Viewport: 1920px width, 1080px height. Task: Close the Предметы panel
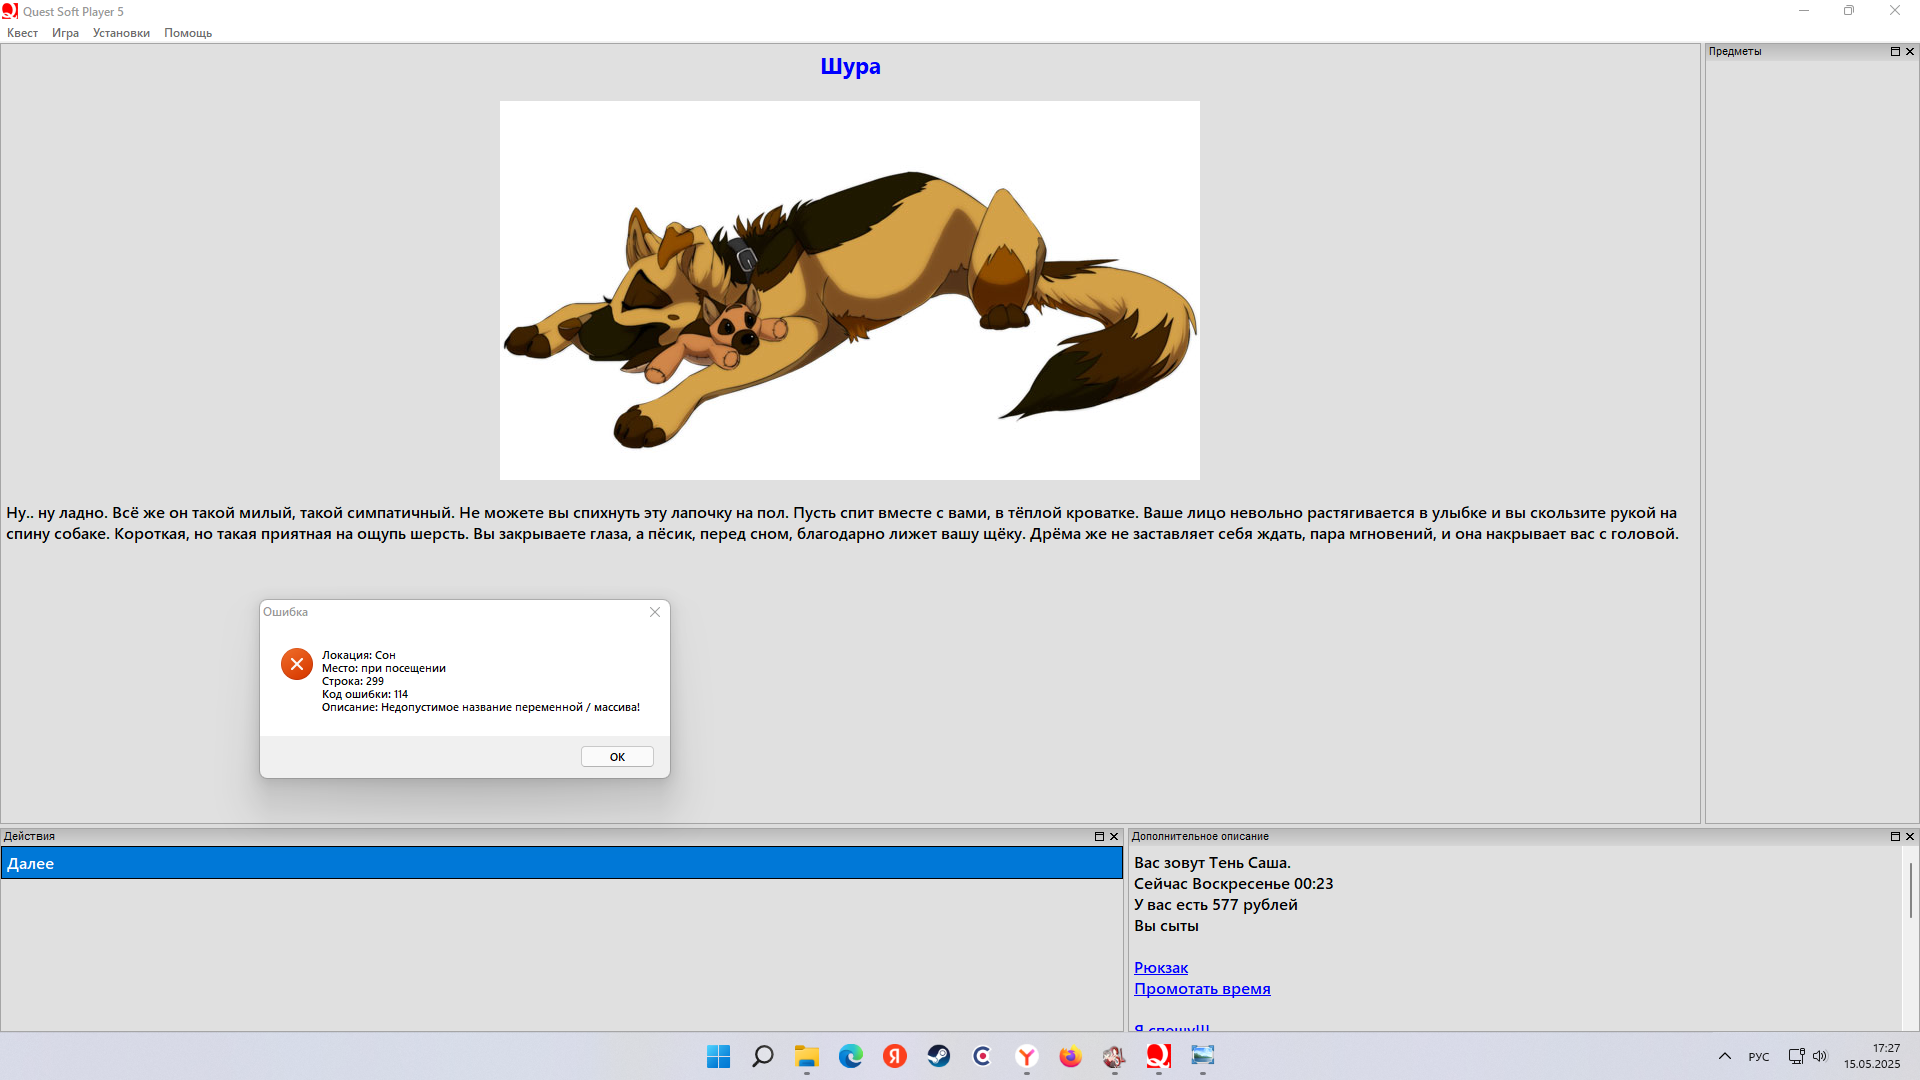(x=1910, y=51)
